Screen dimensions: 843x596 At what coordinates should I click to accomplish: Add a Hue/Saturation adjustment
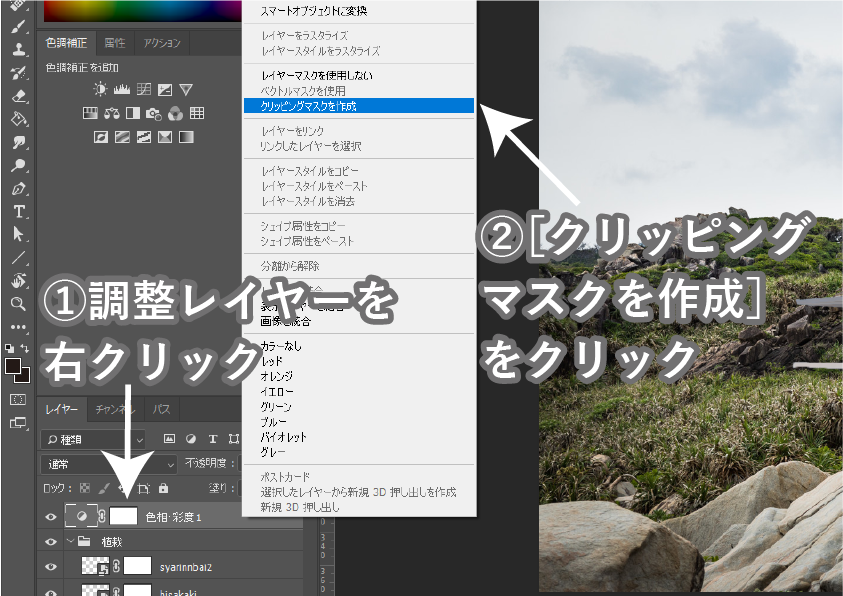(90, 113)
